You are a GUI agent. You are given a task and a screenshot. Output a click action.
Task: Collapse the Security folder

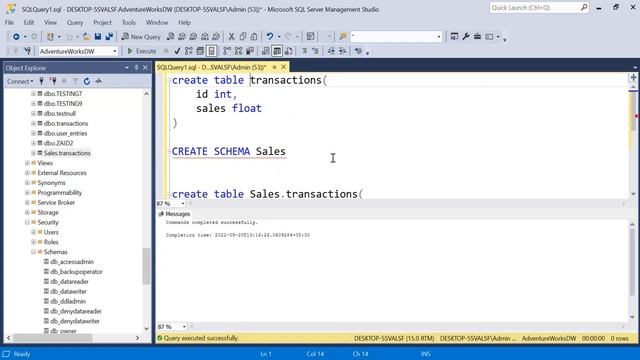tap(27, 222)
